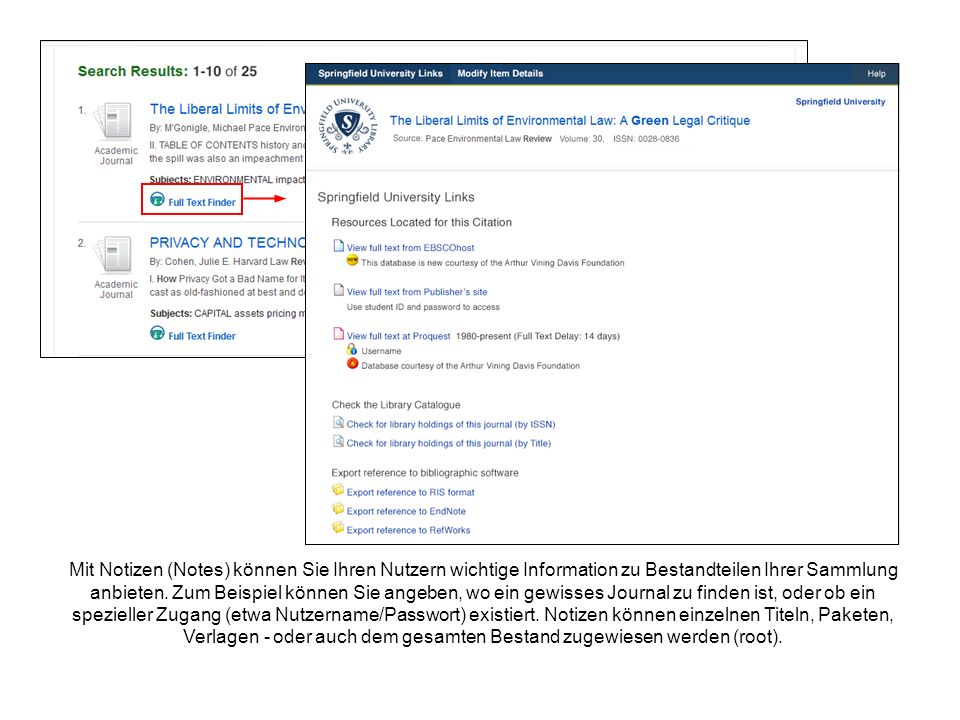This screenshot has height=720, width=960.
Task: Open 'The Liberal Limits of Env' result title
Action: [227, 109]
